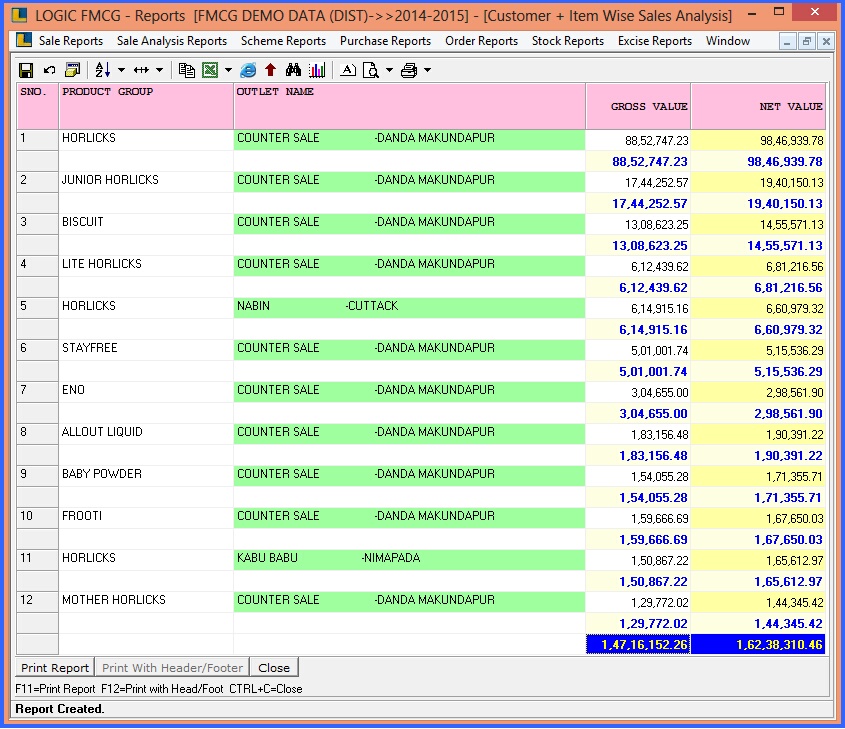The height and width of the screenshot is (729, 845).
Task: Click bold net subtotal 6,60,979.32
Action: 759,330
